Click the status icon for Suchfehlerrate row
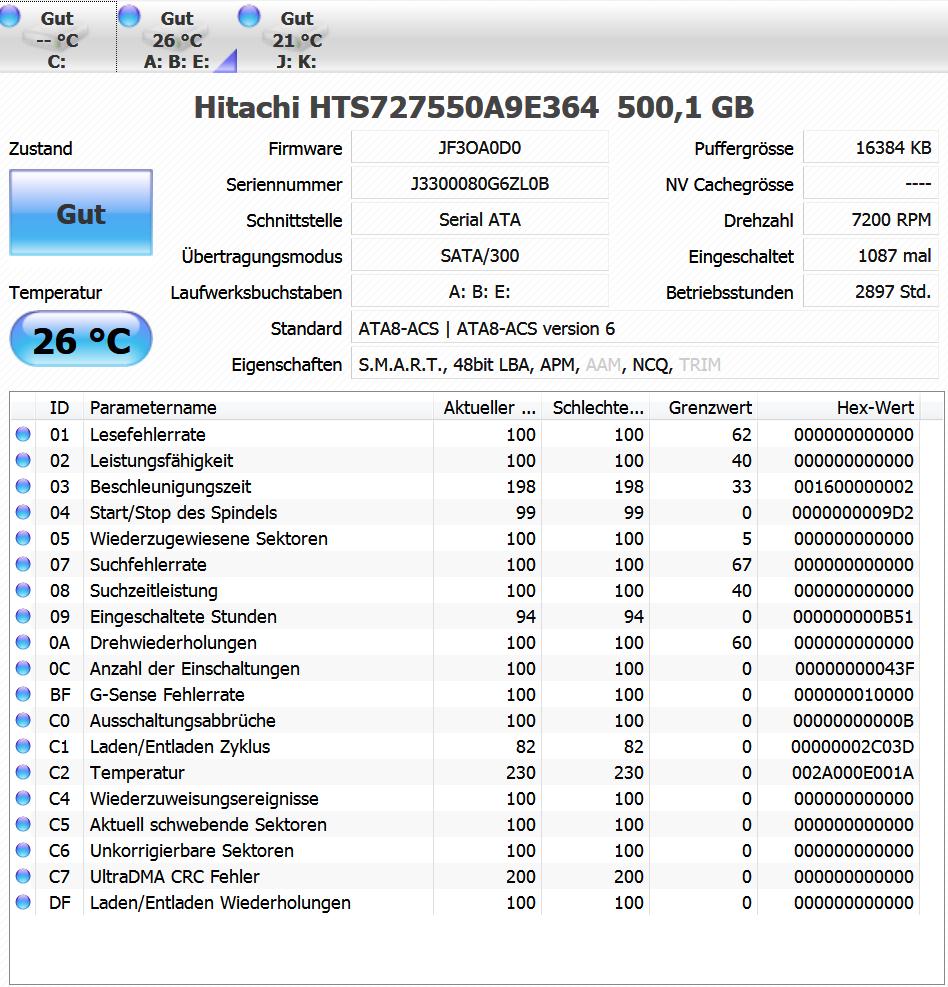This screenshot has height=987, width=948. click(x=23, y=564)
